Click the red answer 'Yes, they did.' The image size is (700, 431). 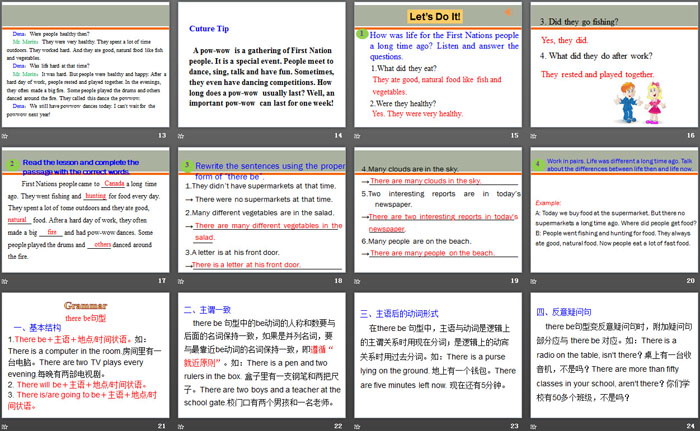click(x=564, y=40)
